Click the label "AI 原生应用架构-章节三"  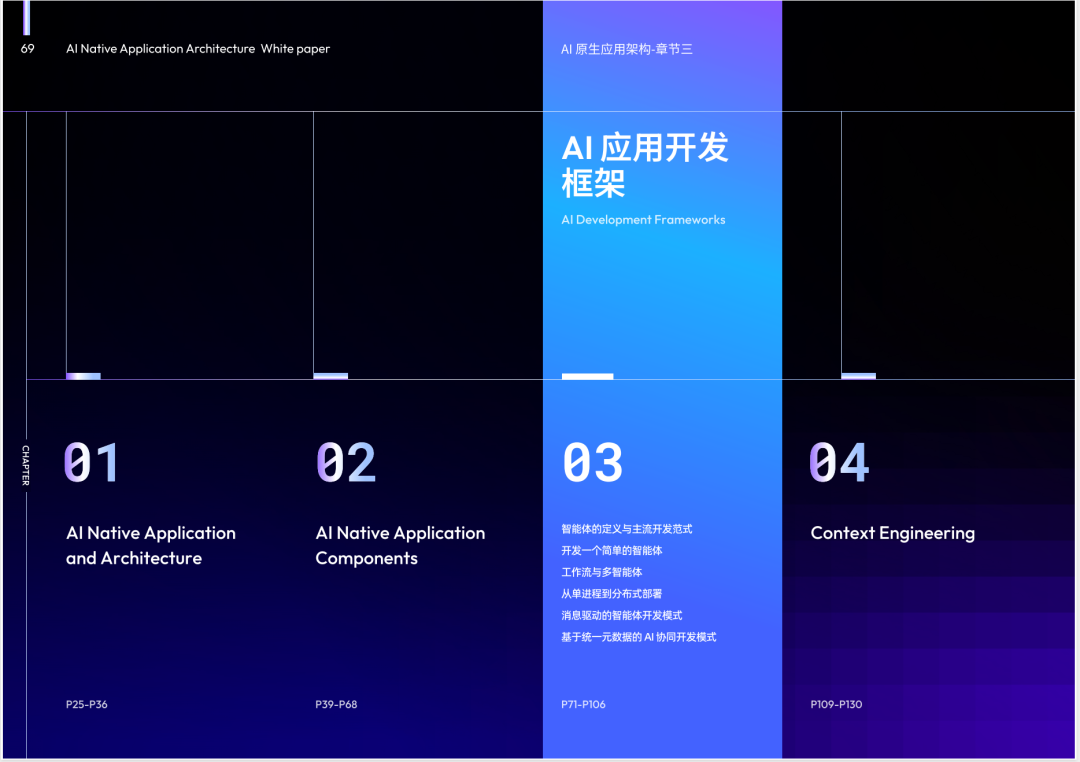point(627,49)
